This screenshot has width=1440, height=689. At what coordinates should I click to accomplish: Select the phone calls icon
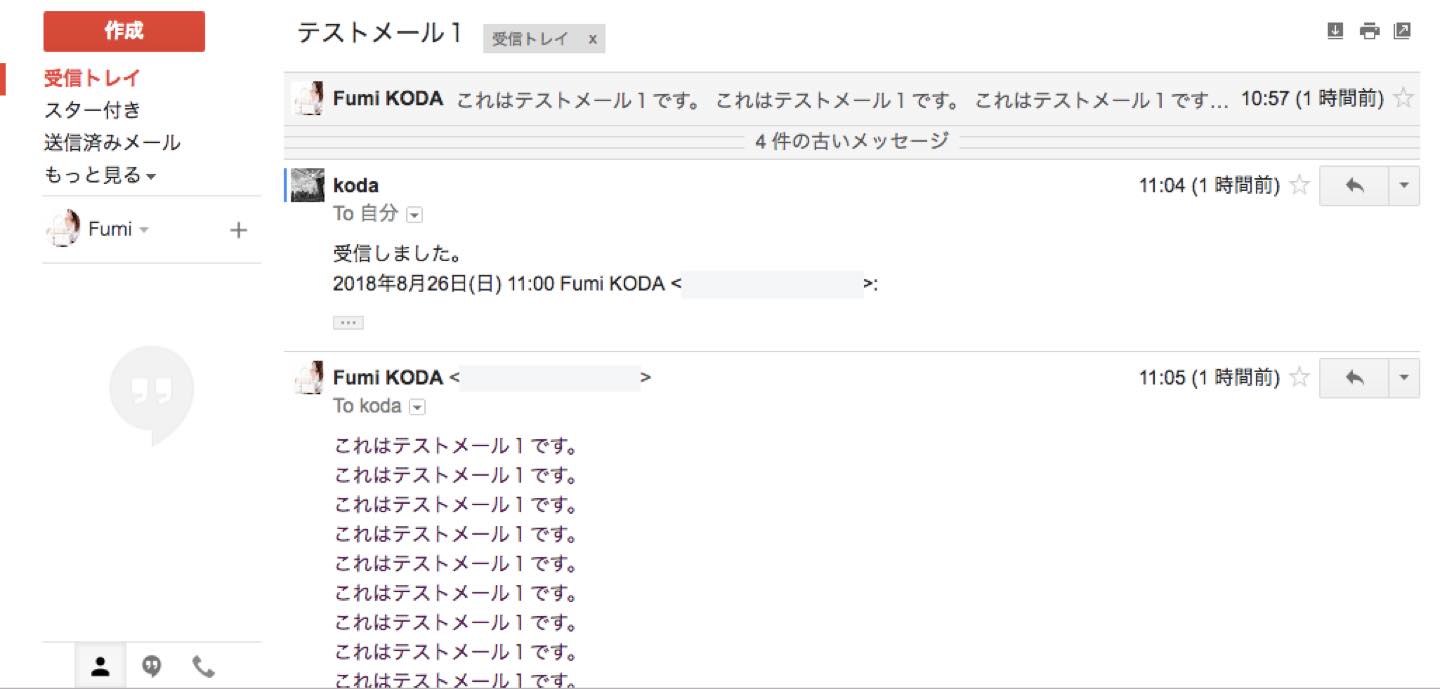(x=203, y=666)
